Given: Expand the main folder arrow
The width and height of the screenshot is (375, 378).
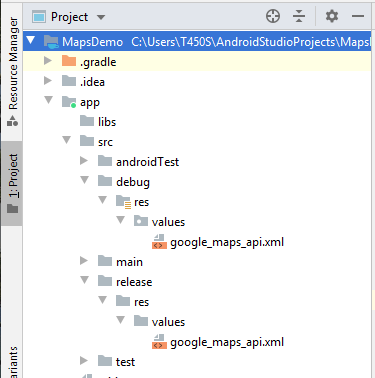Looking at the screenshot, I should [84, 261].
